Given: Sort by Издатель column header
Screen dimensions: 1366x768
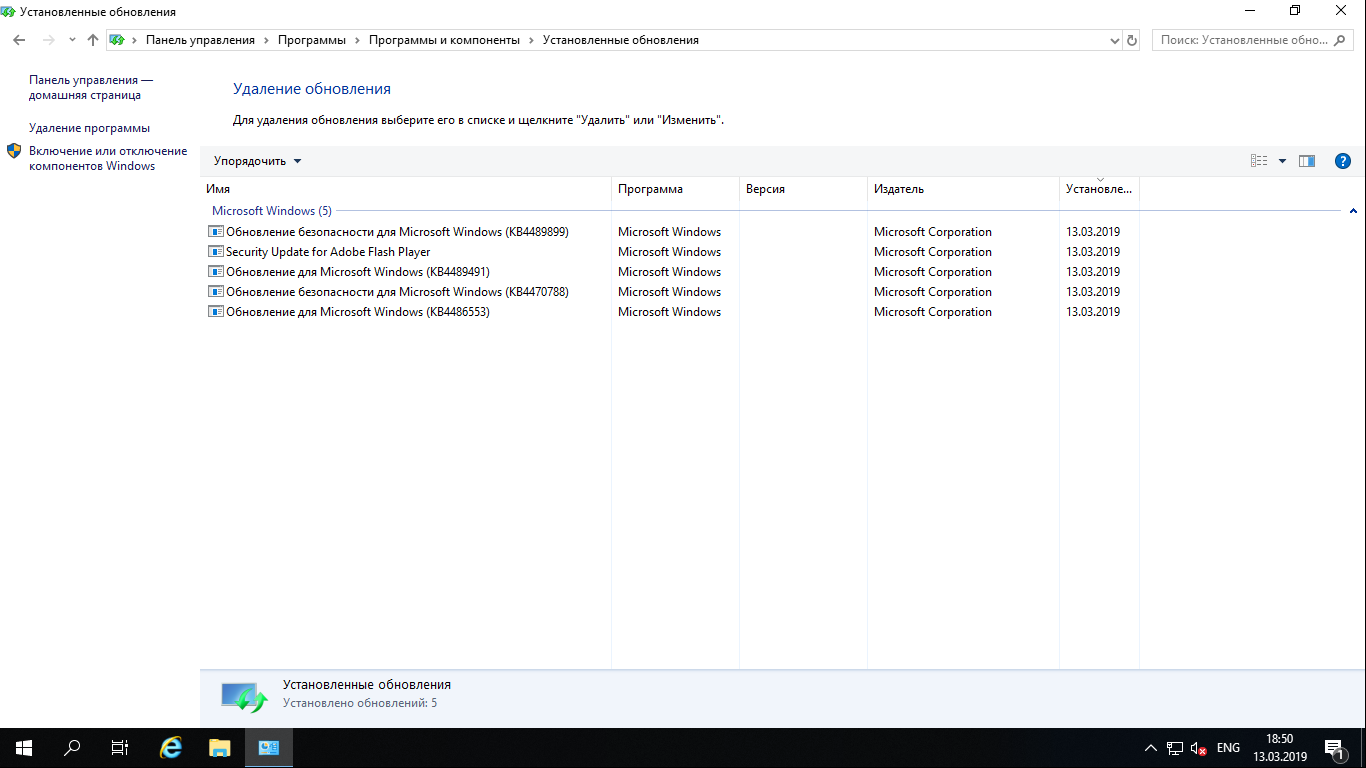Looking at the screenshot, I should coord(963,189).
